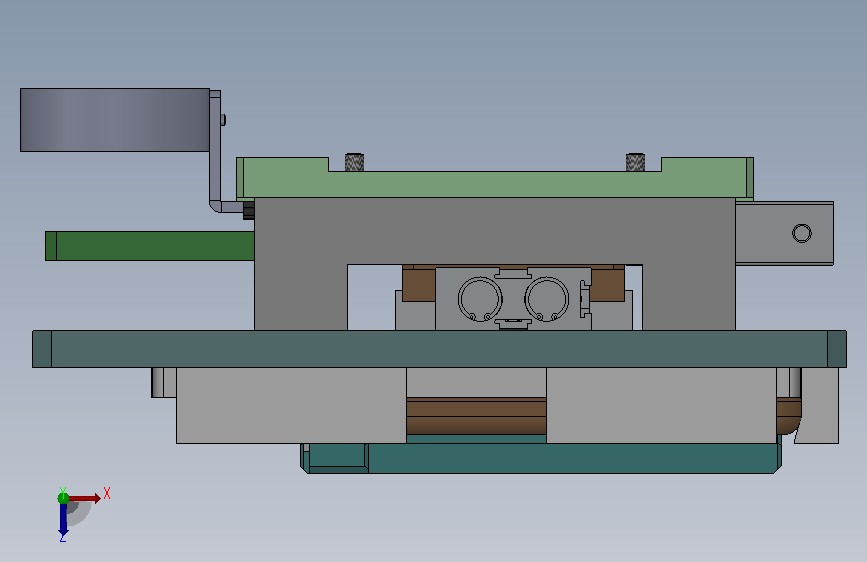Click the circular hole in the right bracket

(x=802, y=233)
